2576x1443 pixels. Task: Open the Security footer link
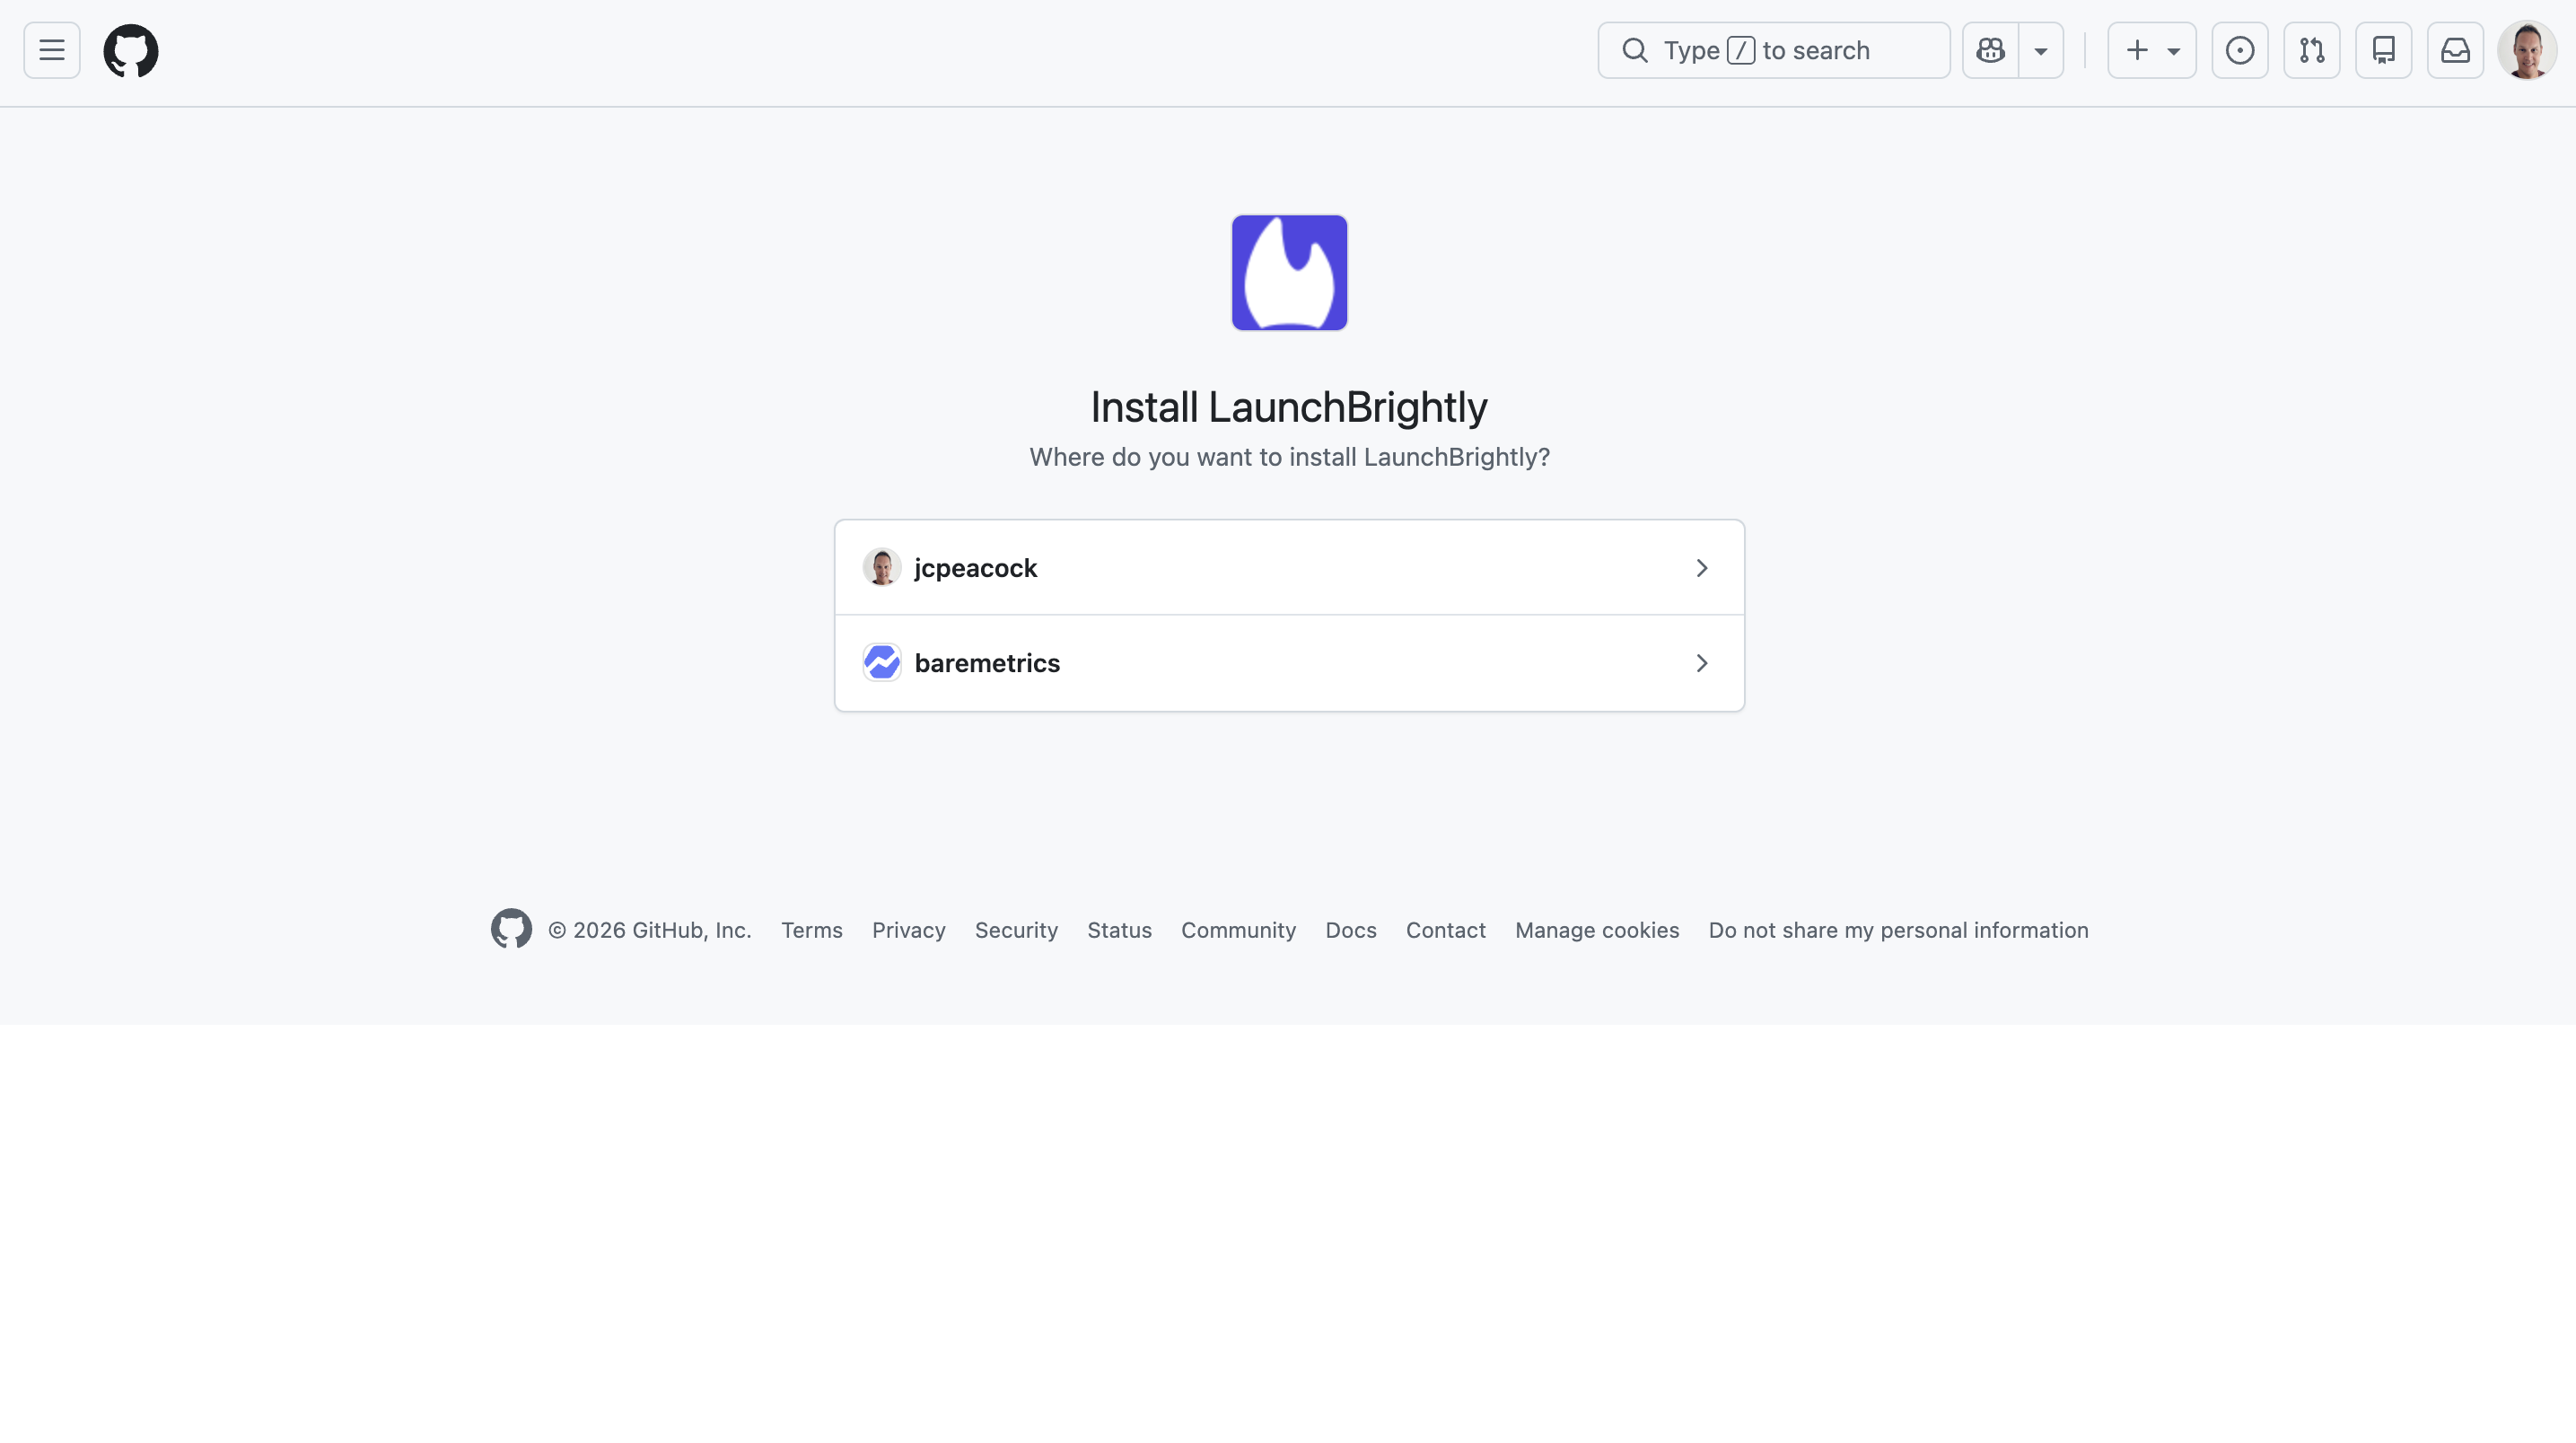tap(1016, 930)
